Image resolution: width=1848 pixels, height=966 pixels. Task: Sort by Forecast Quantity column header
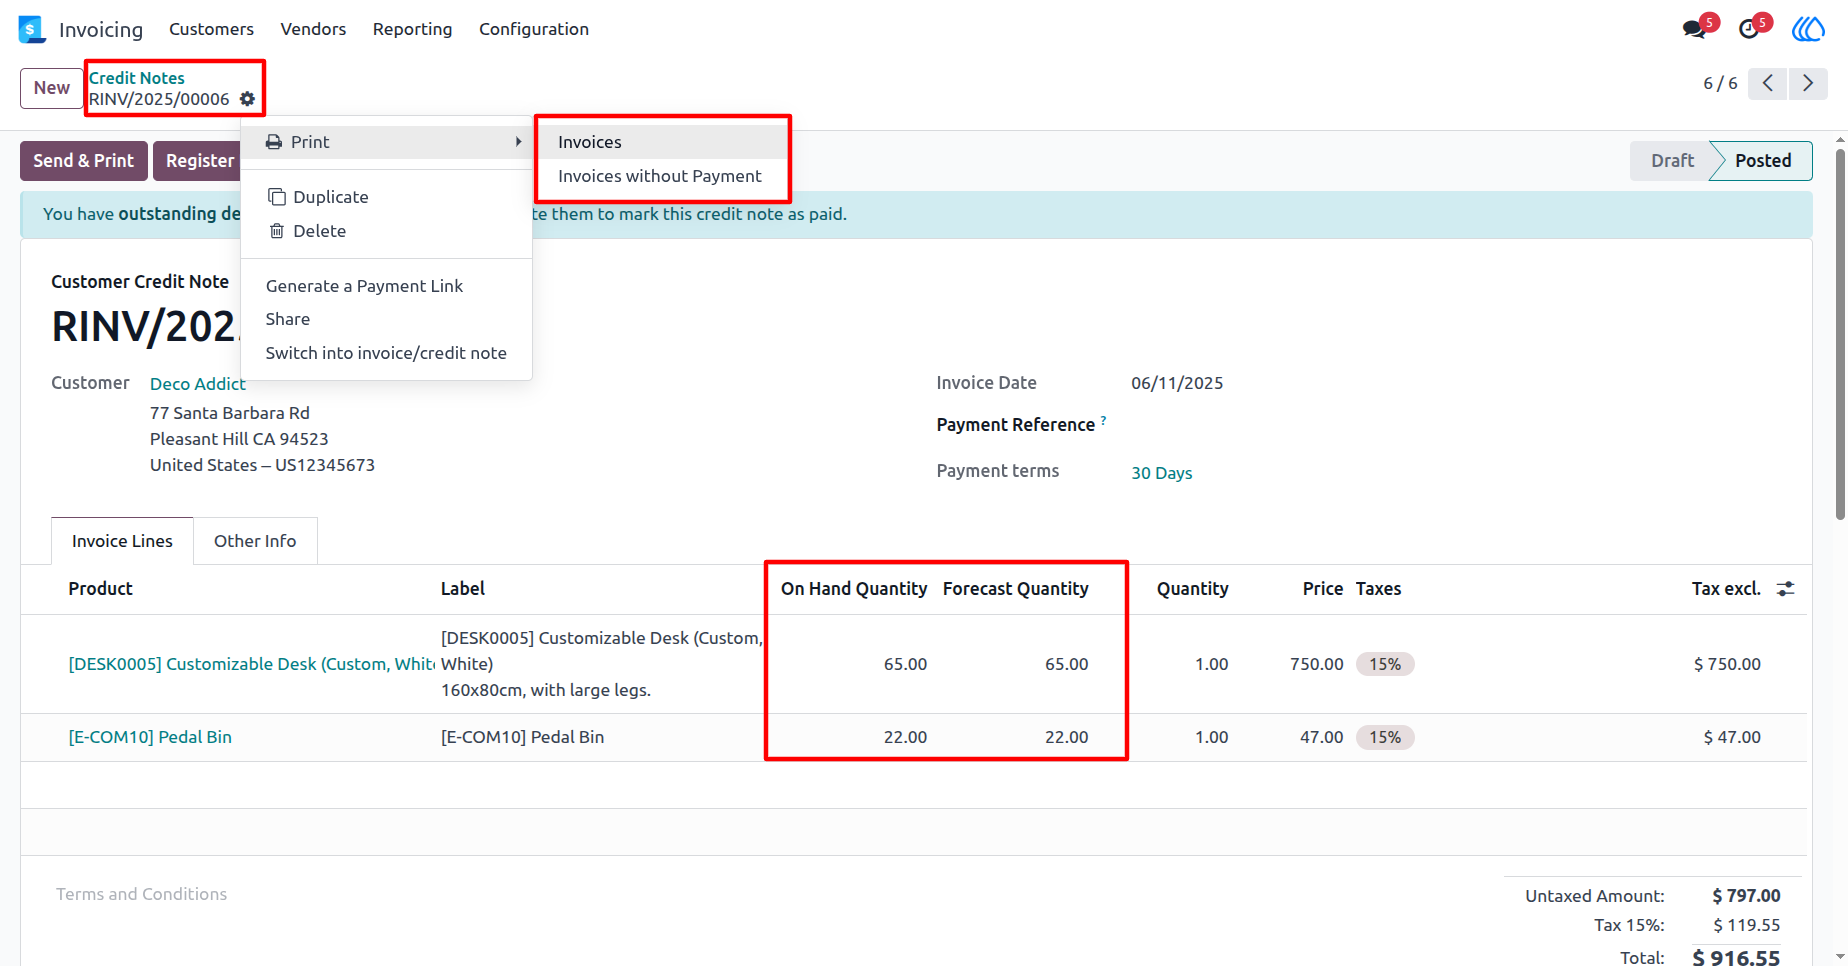pos(1015,589)
